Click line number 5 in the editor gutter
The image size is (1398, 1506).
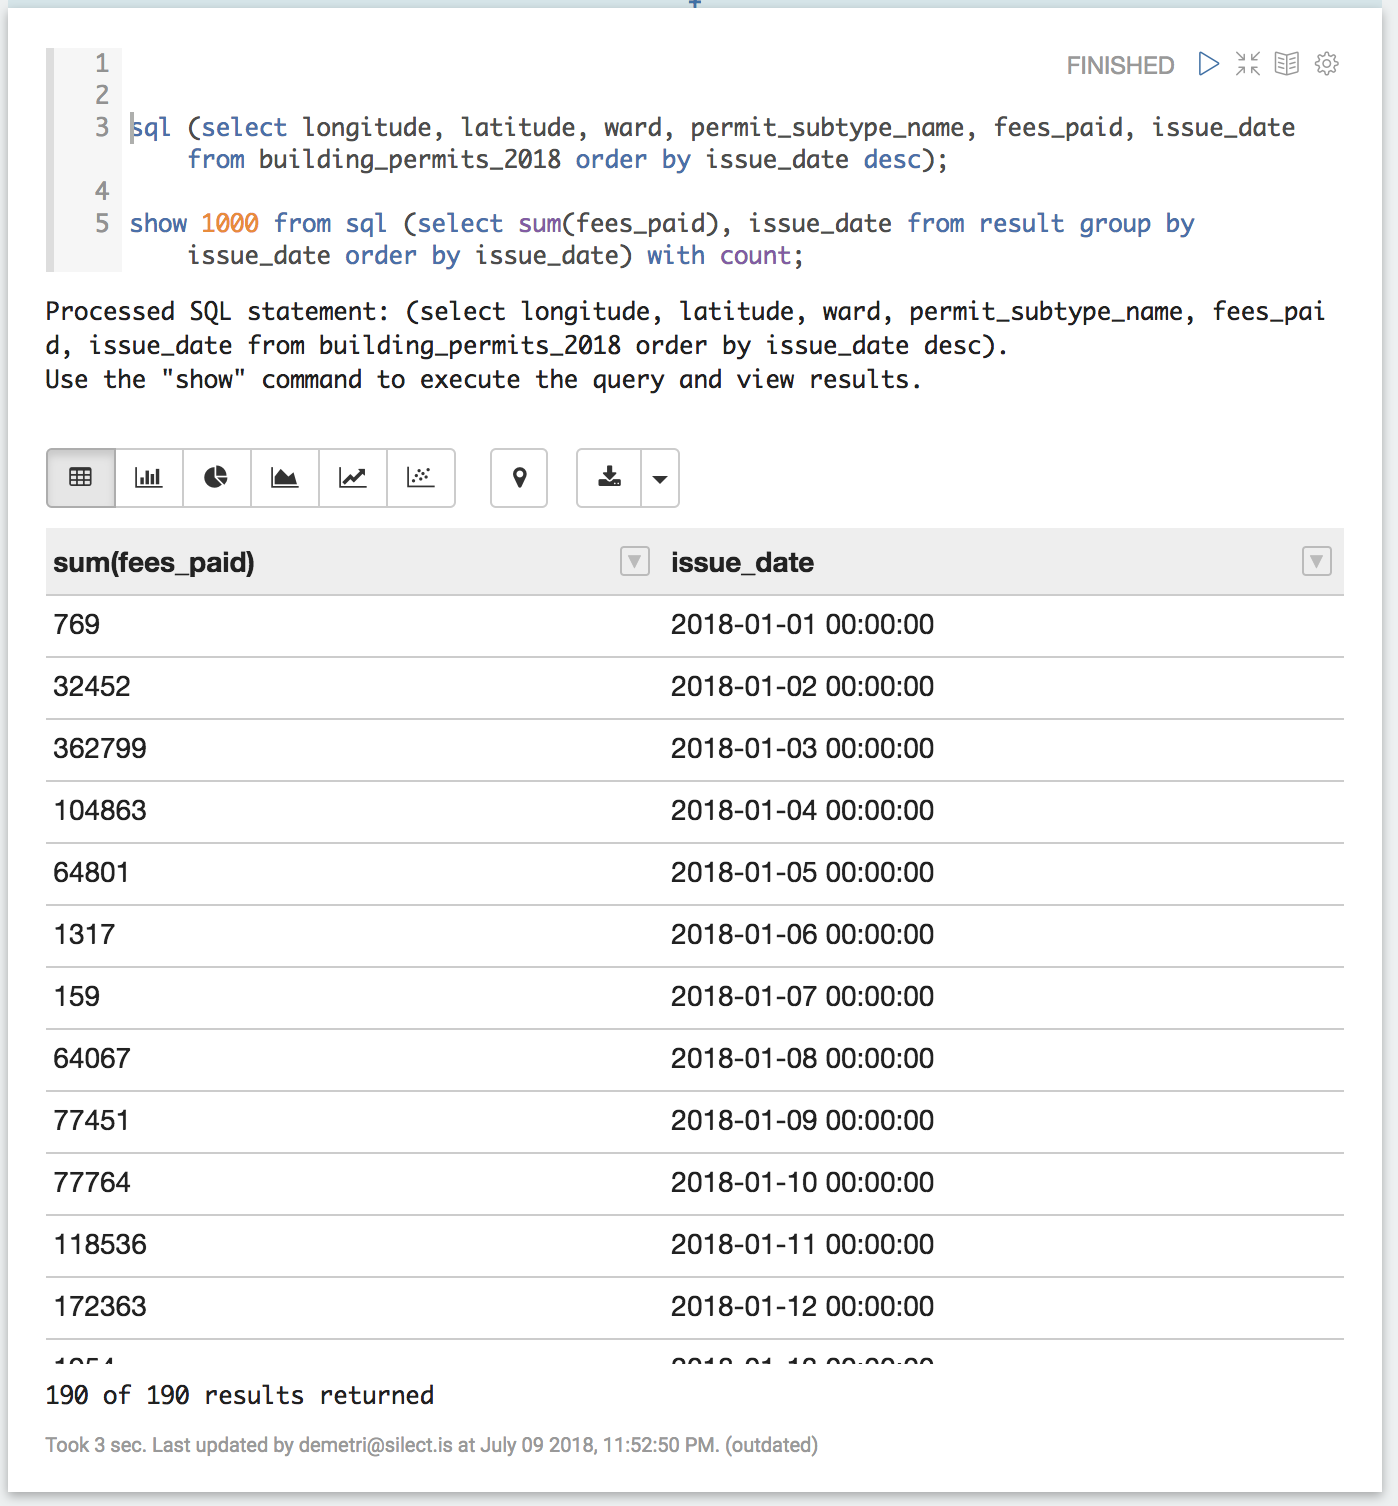101,223
